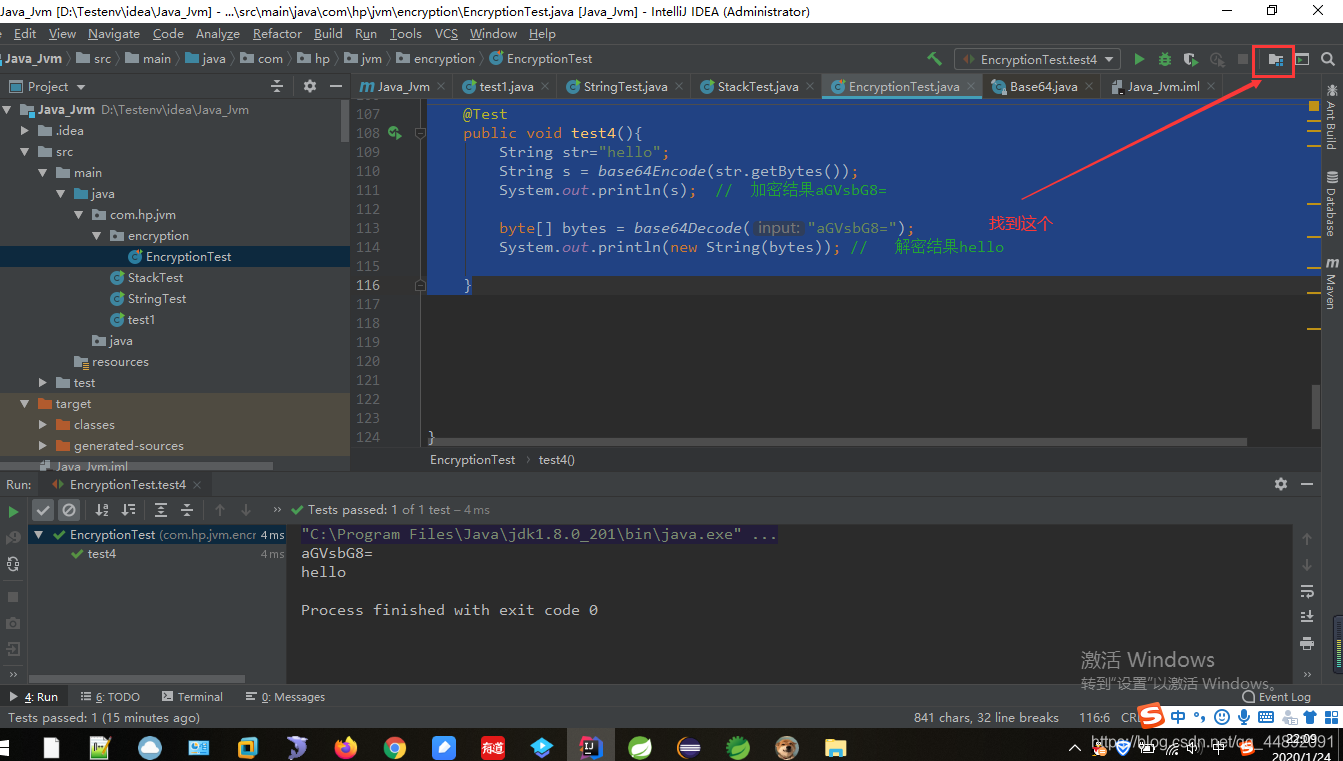Viewport: 1343px width, 761px height.
Task: Run the EncryptionTest.test4 configuration
Action: pos(1139,59)
